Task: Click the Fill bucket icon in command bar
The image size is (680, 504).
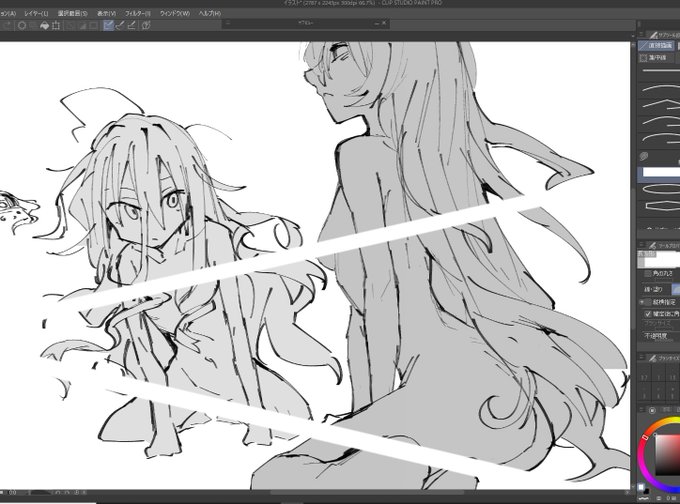Action: 44,26
